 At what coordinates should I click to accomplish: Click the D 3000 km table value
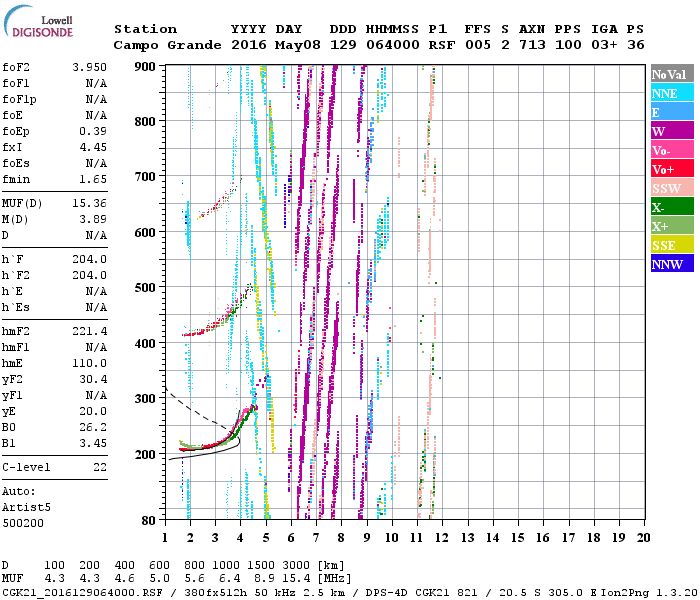(296, 566)
